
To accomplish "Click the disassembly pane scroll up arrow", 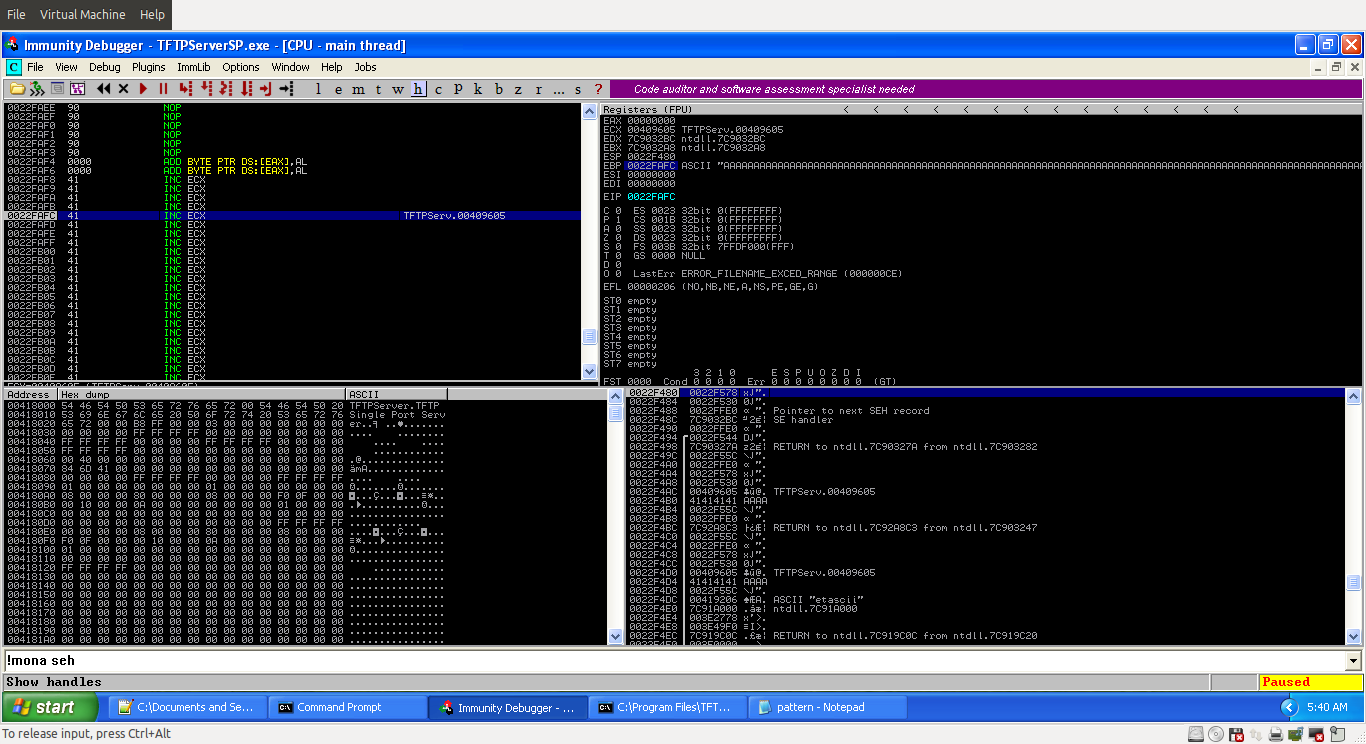I will point(590,111).
